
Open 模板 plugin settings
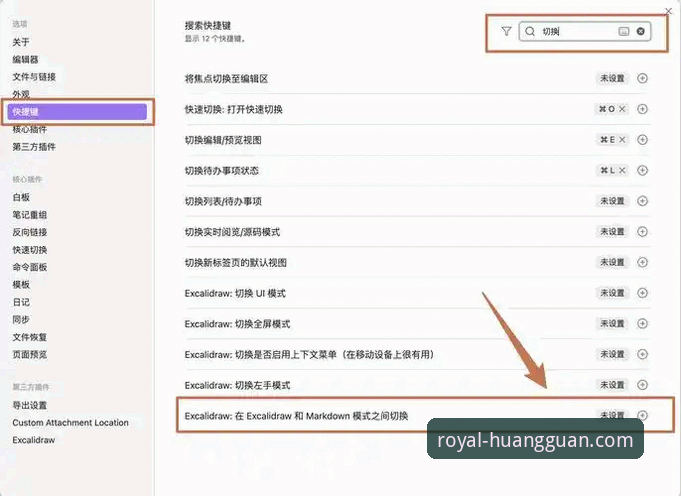tap(21, 284)
